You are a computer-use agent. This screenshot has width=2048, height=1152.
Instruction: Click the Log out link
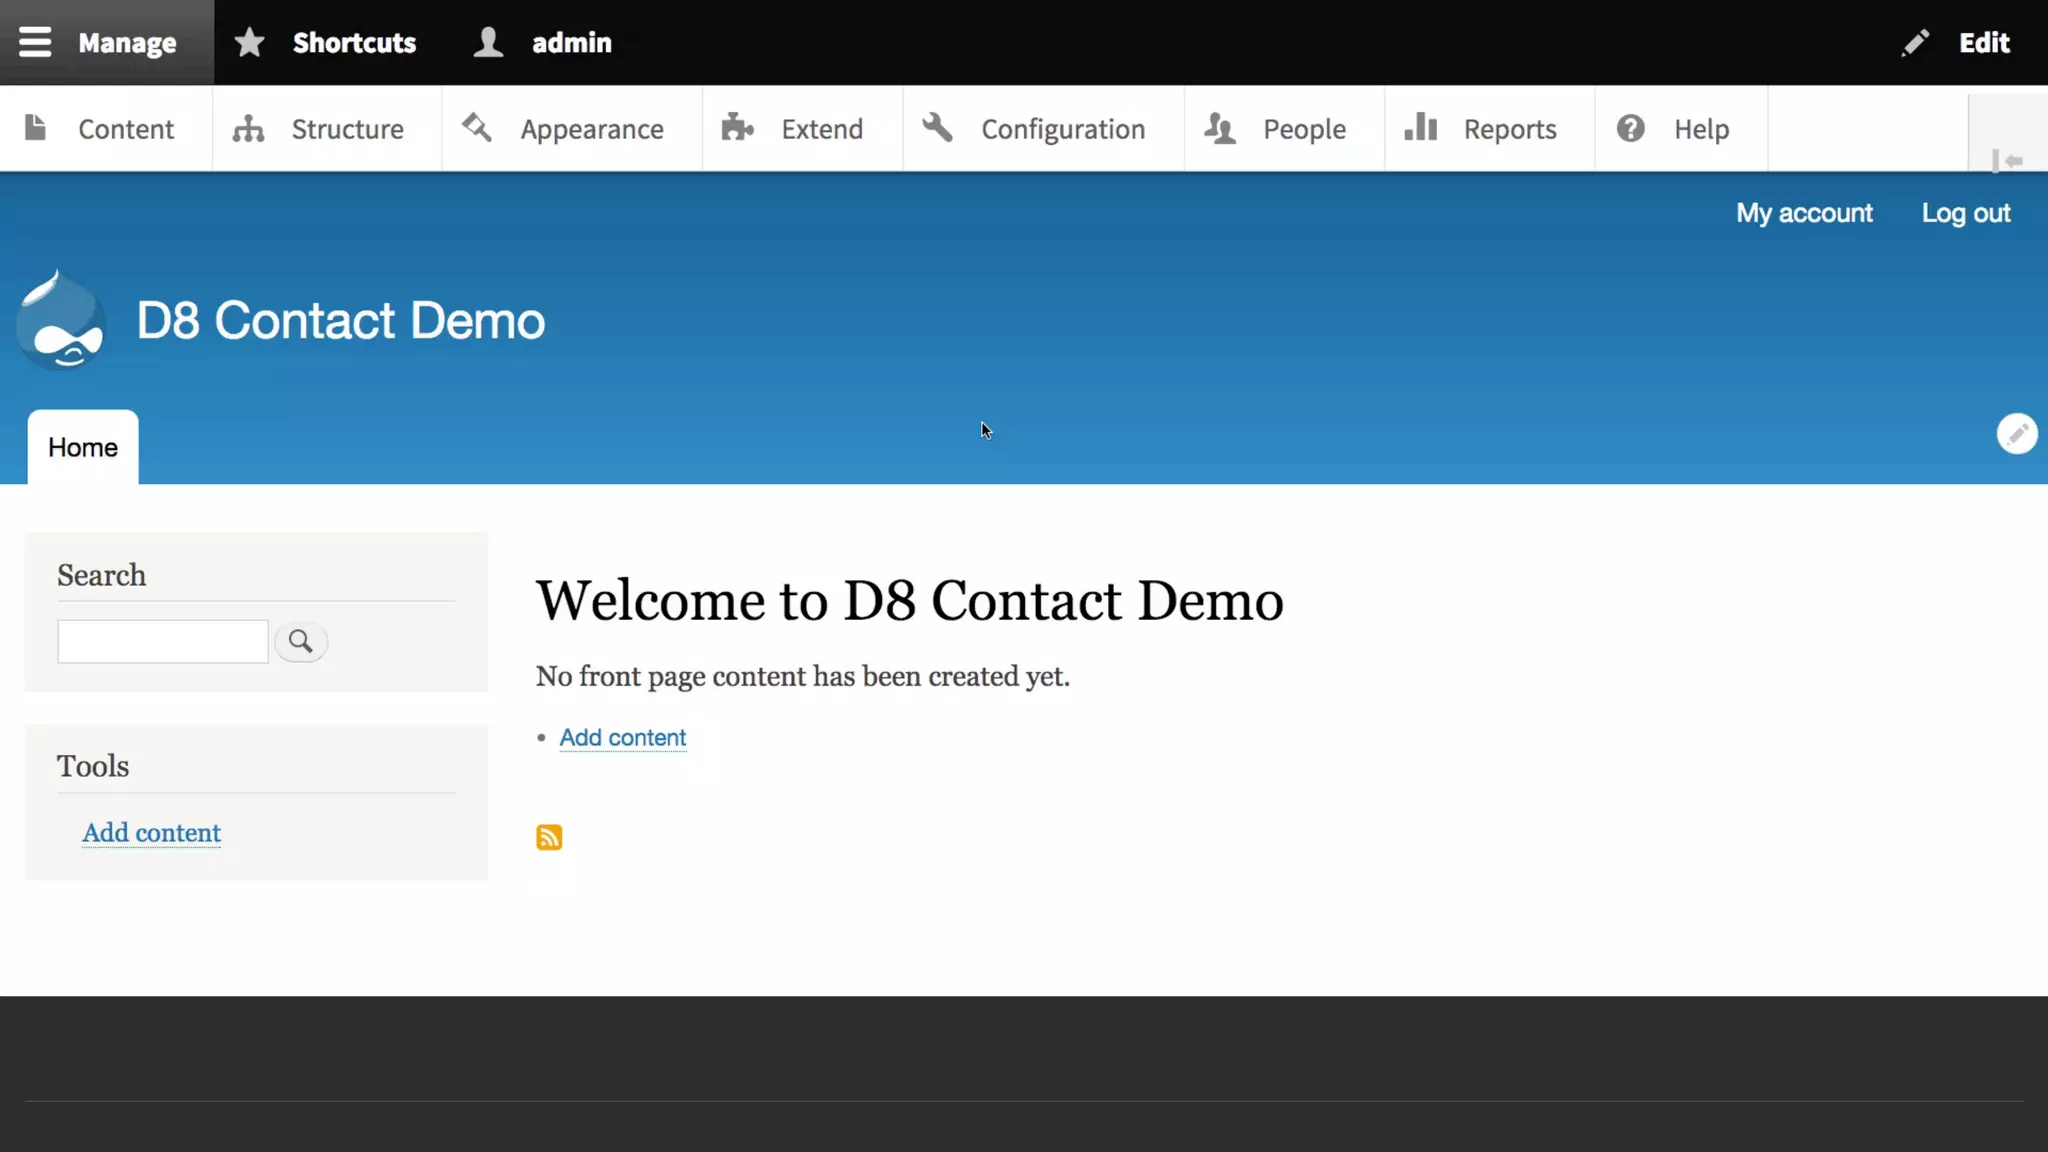point(1966,213)
